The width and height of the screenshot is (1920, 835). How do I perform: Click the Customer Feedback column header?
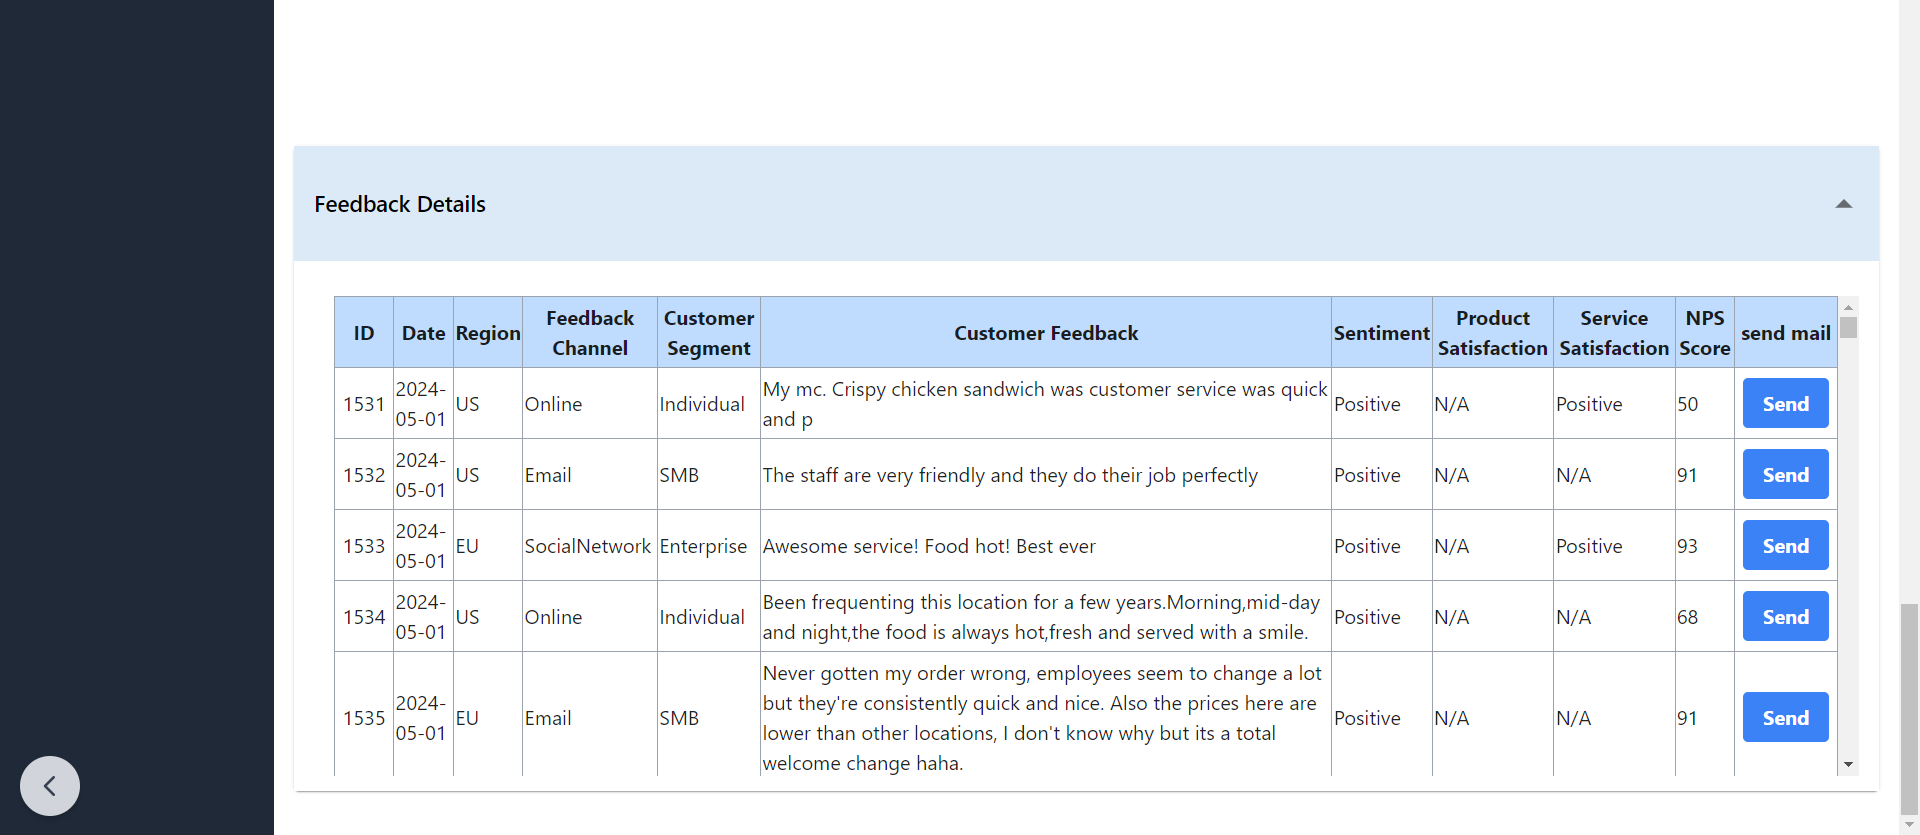coord(1046,332)
